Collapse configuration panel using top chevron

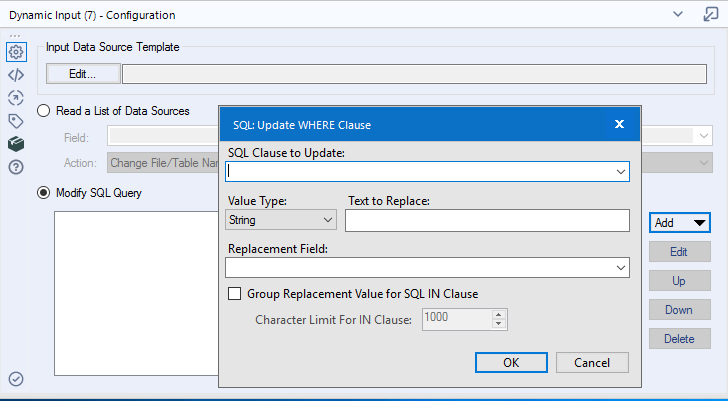678,14
